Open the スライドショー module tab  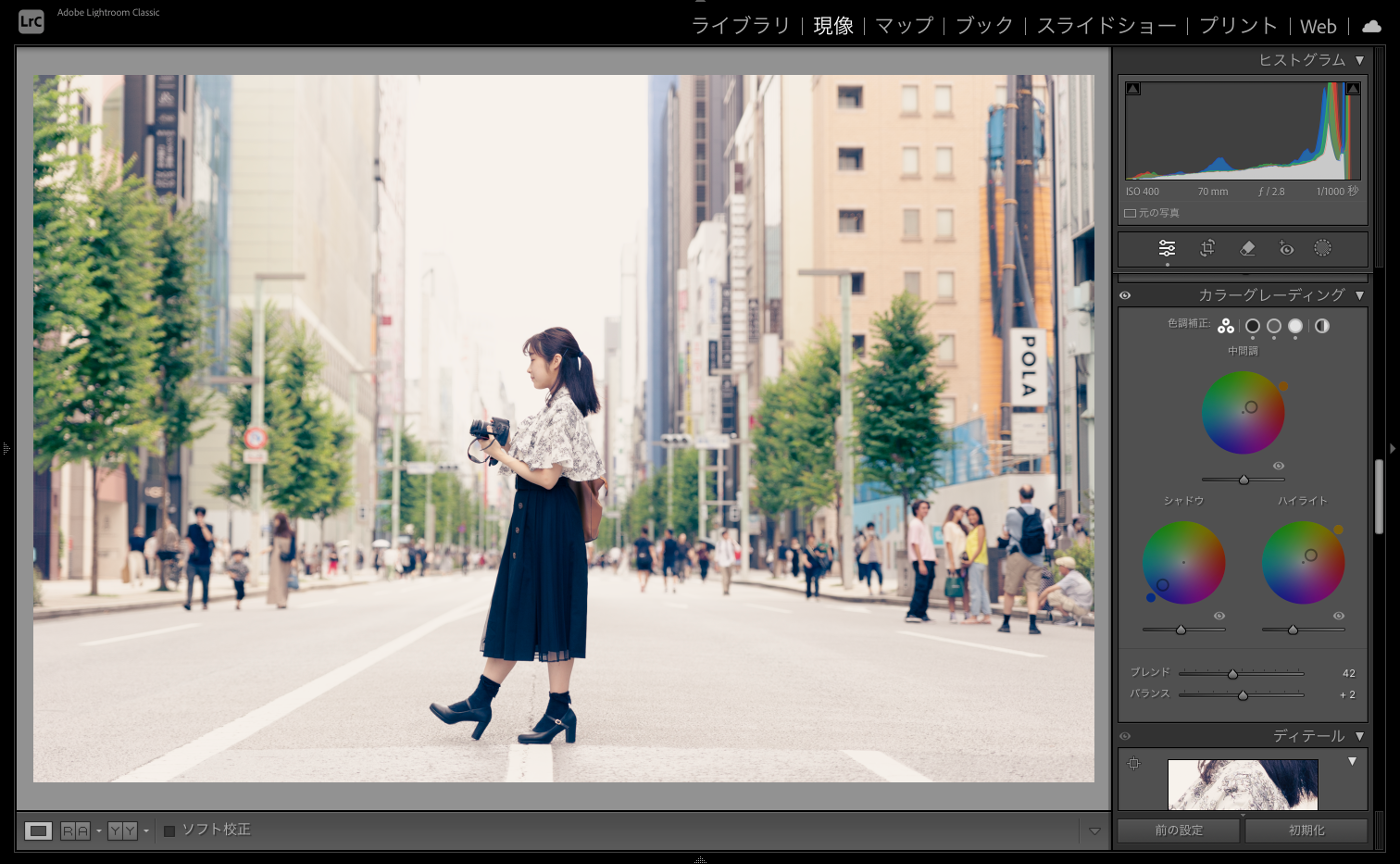click(x=1105, y=26)
